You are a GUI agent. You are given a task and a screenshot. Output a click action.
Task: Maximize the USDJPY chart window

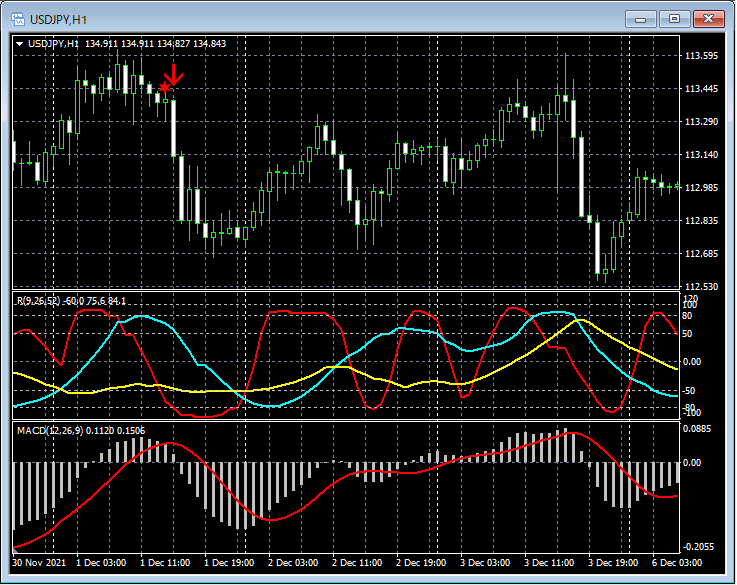coord(675,19)
